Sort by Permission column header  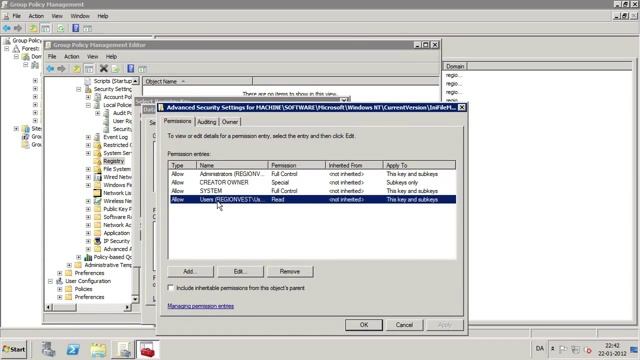[297, 165]
